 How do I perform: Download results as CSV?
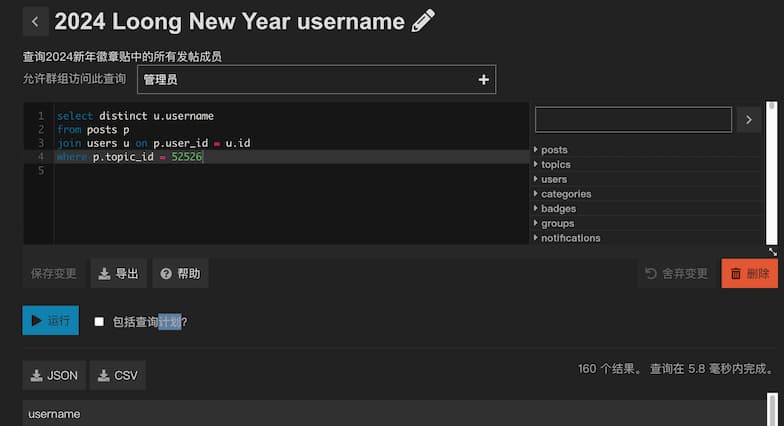[x=117, y=375]
